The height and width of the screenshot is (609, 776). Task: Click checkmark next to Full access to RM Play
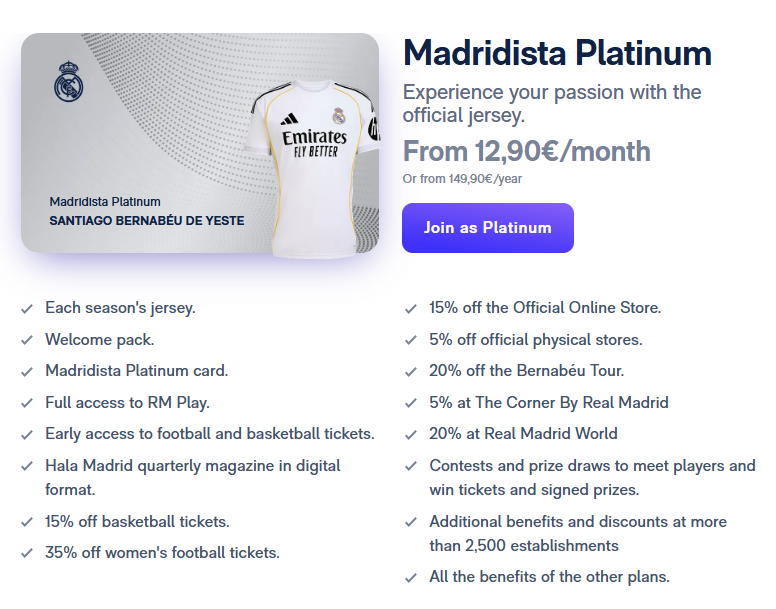tap(27, 404)
